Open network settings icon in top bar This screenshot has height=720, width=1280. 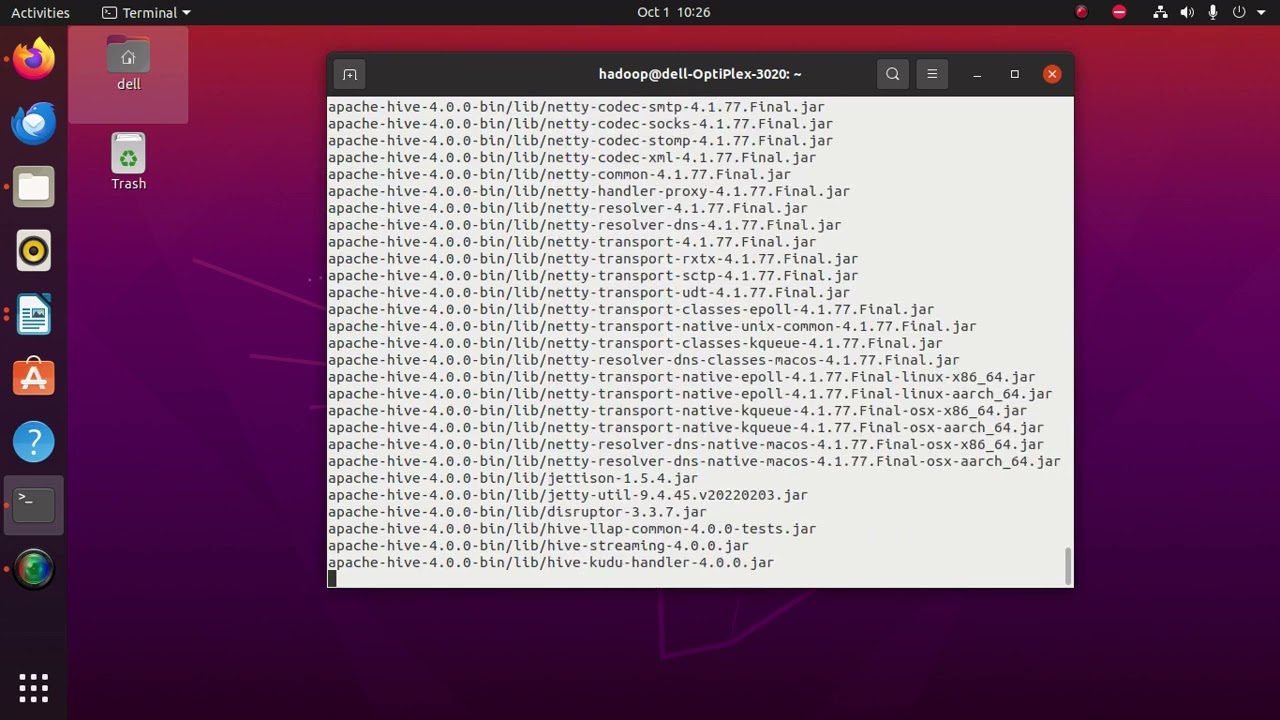[x=1160, y=12]
